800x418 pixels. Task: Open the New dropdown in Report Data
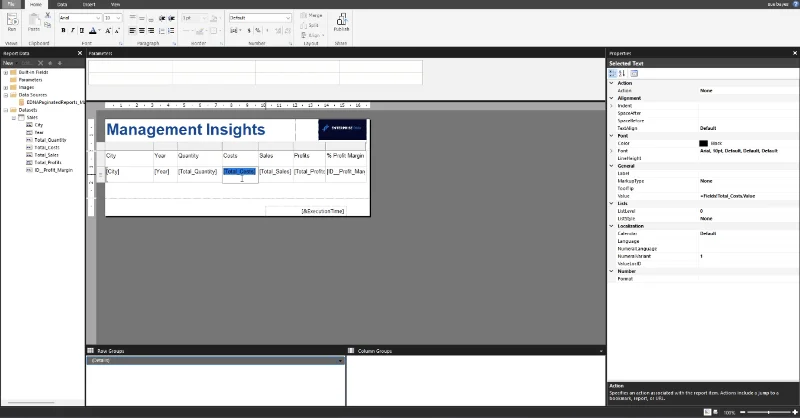10,63
